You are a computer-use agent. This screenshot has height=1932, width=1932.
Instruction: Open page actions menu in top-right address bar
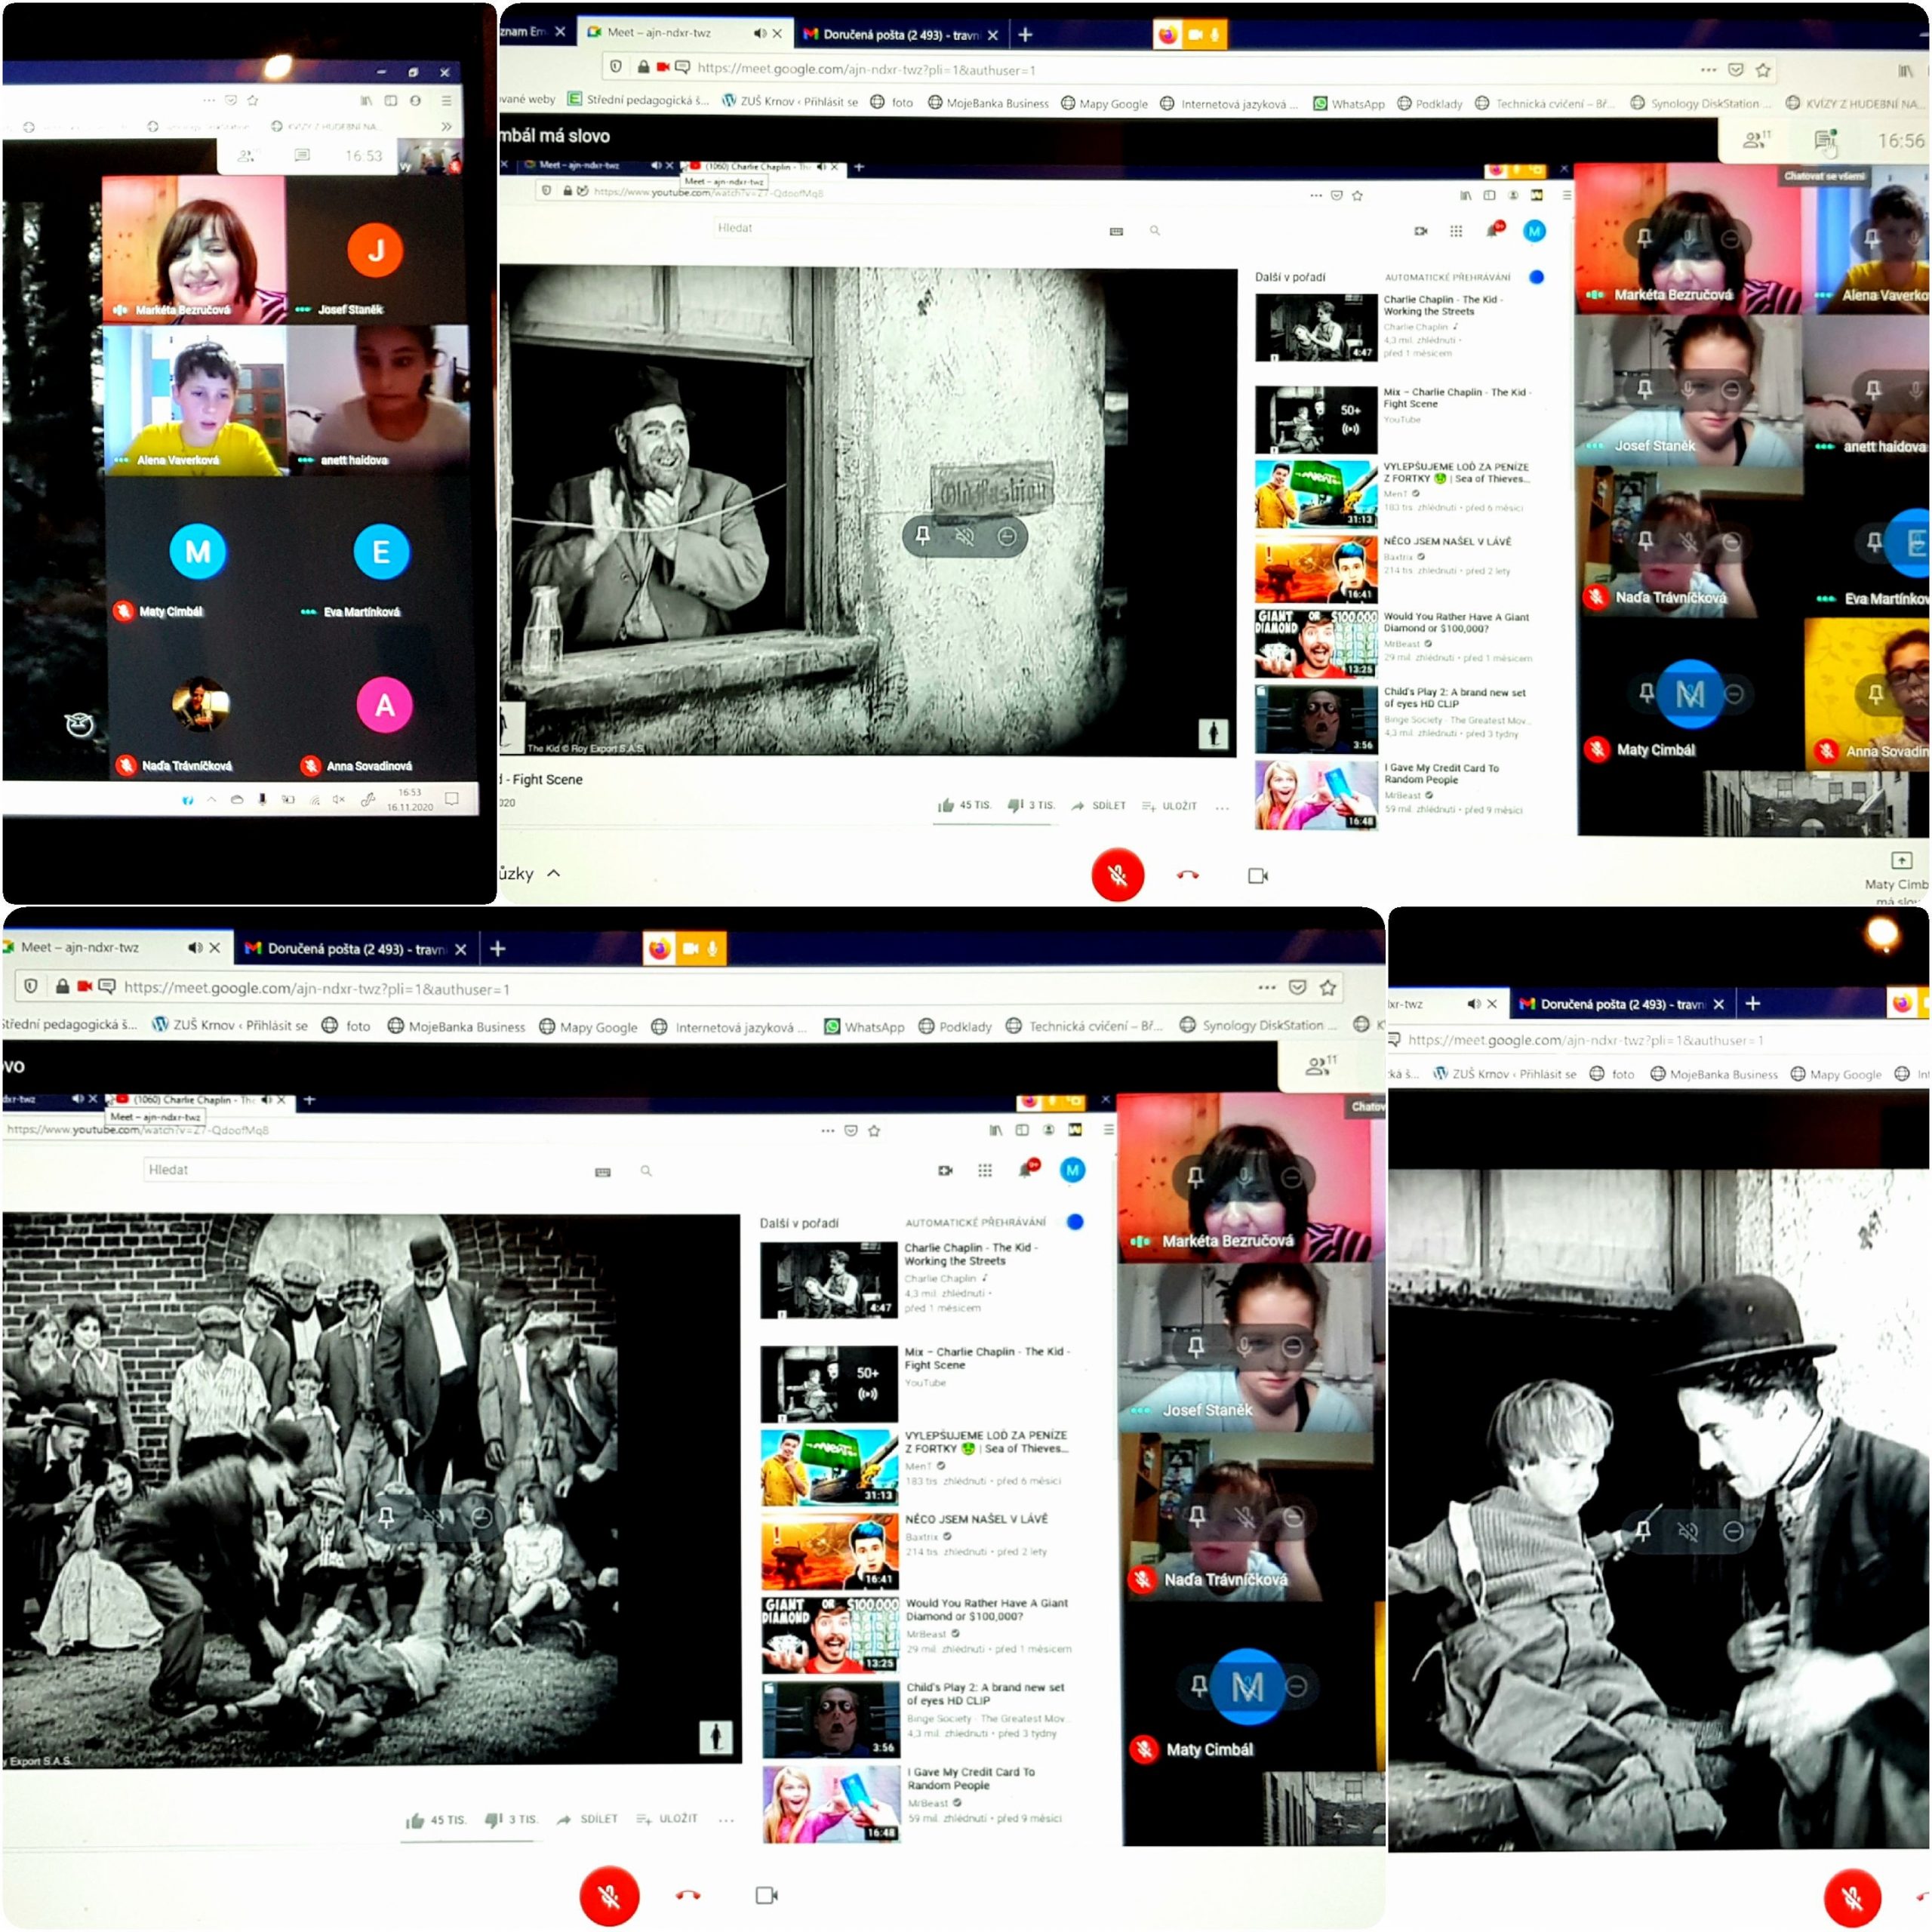click(1708, 70)
